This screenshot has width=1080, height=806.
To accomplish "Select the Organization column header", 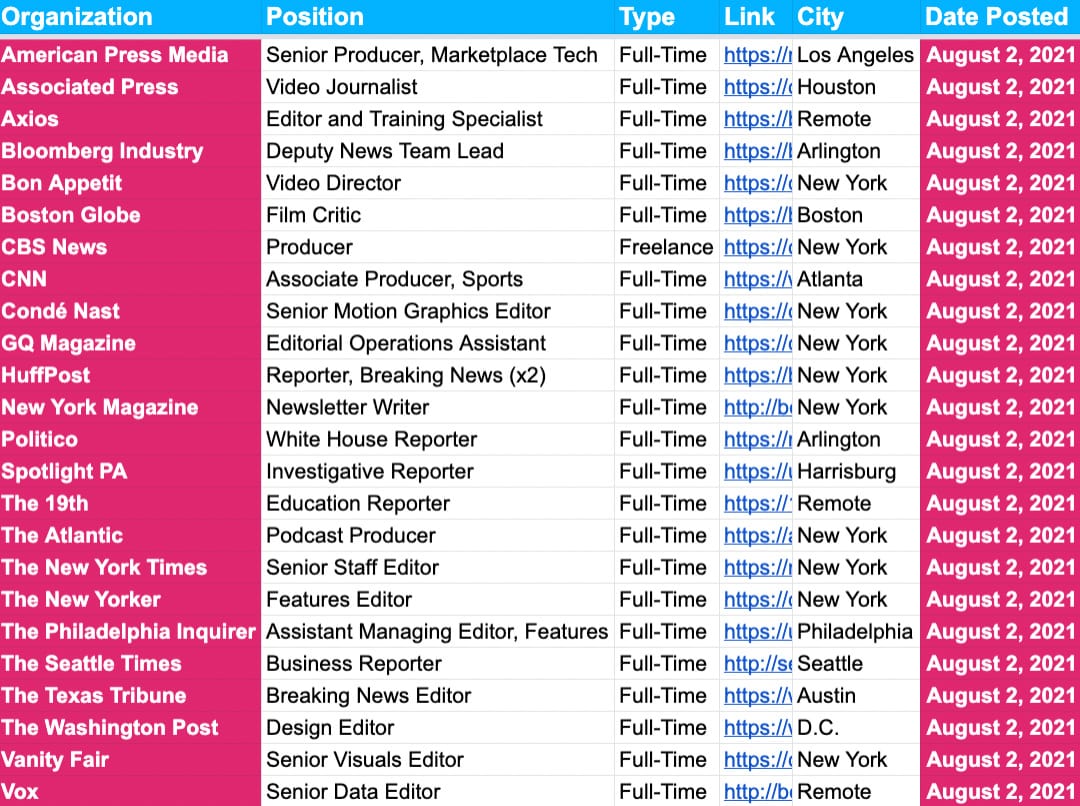I will 78,17.
